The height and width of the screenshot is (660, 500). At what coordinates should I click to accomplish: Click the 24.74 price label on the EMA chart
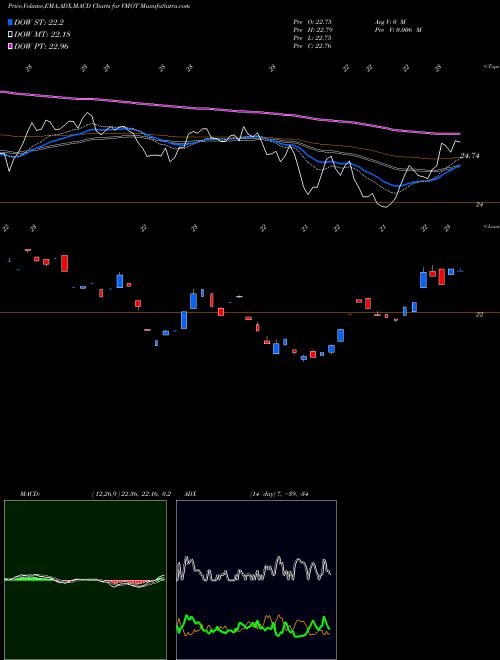pyautogui.click(x=470, y=156)
